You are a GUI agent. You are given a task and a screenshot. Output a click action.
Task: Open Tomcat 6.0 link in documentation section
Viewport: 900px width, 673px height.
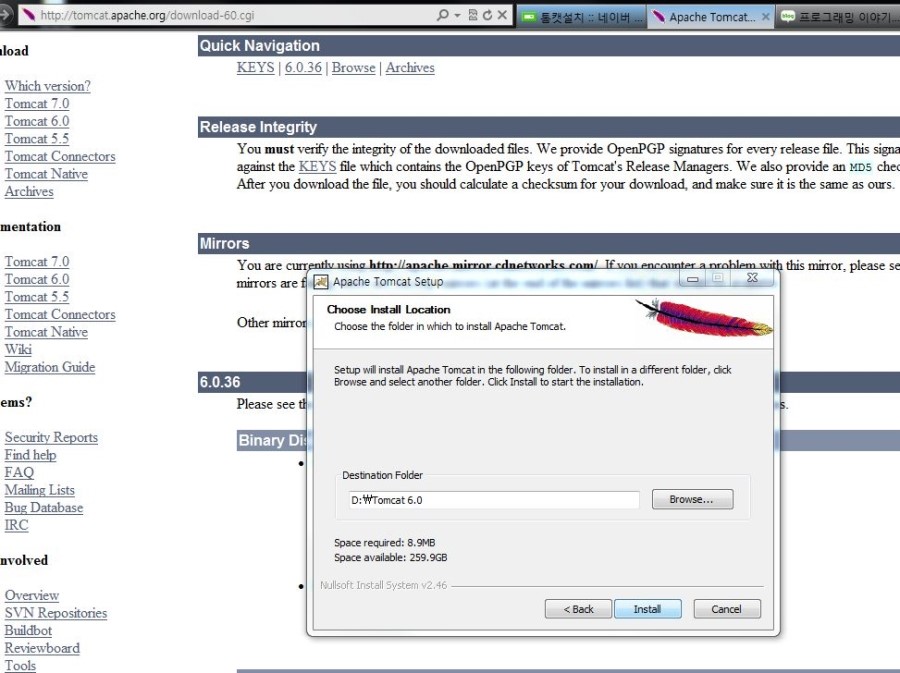pyautogui.click(x=37, y=279)
